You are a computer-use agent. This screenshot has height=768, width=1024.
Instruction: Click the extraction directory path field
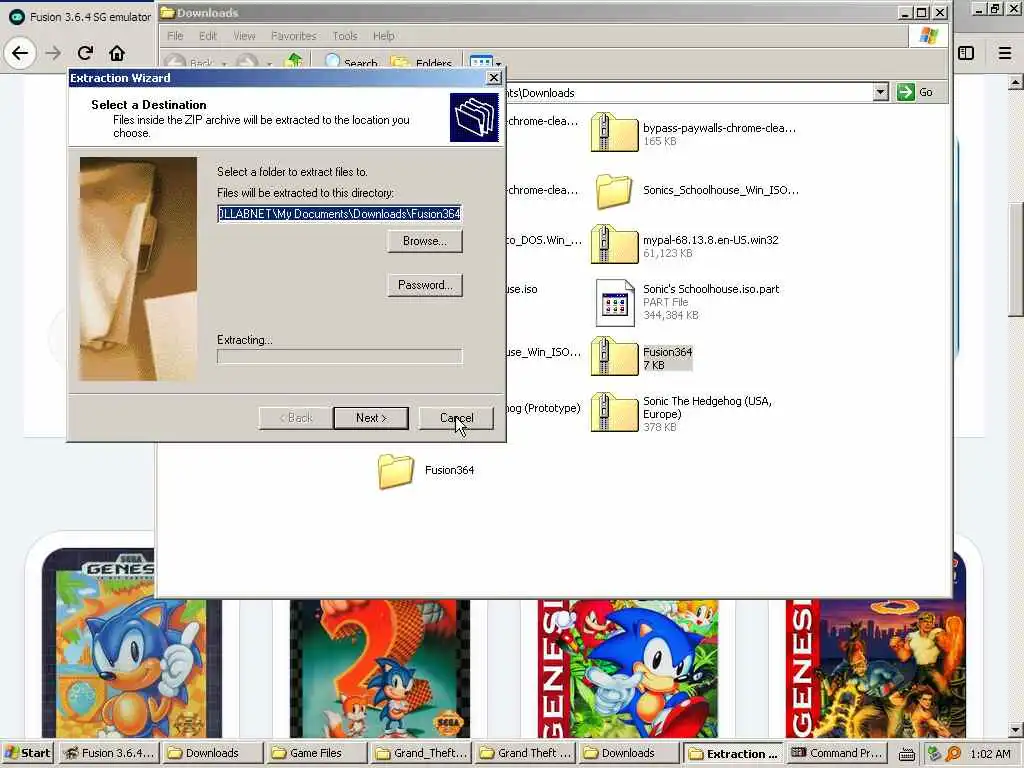pos(340,214)
